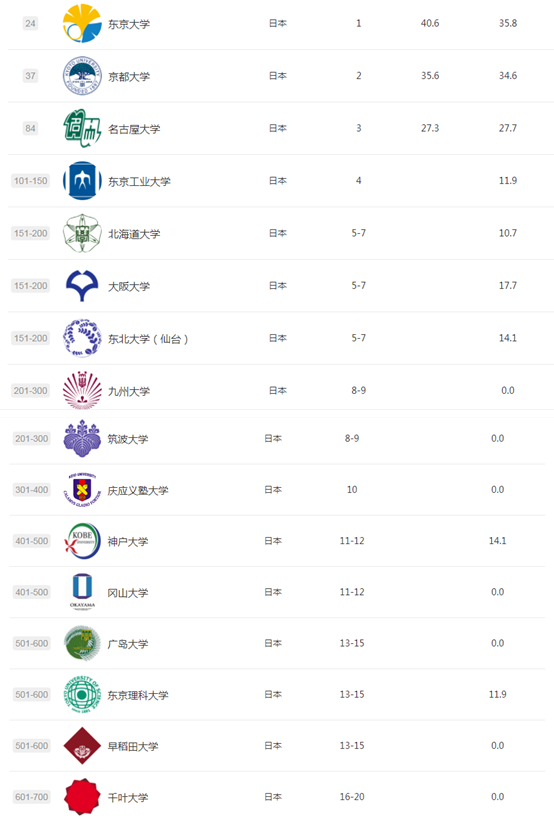Screen dimensions: 554x832
Task: Click the green Nagoya University logo
Action: pyautogui.click(x=82, y=128)
